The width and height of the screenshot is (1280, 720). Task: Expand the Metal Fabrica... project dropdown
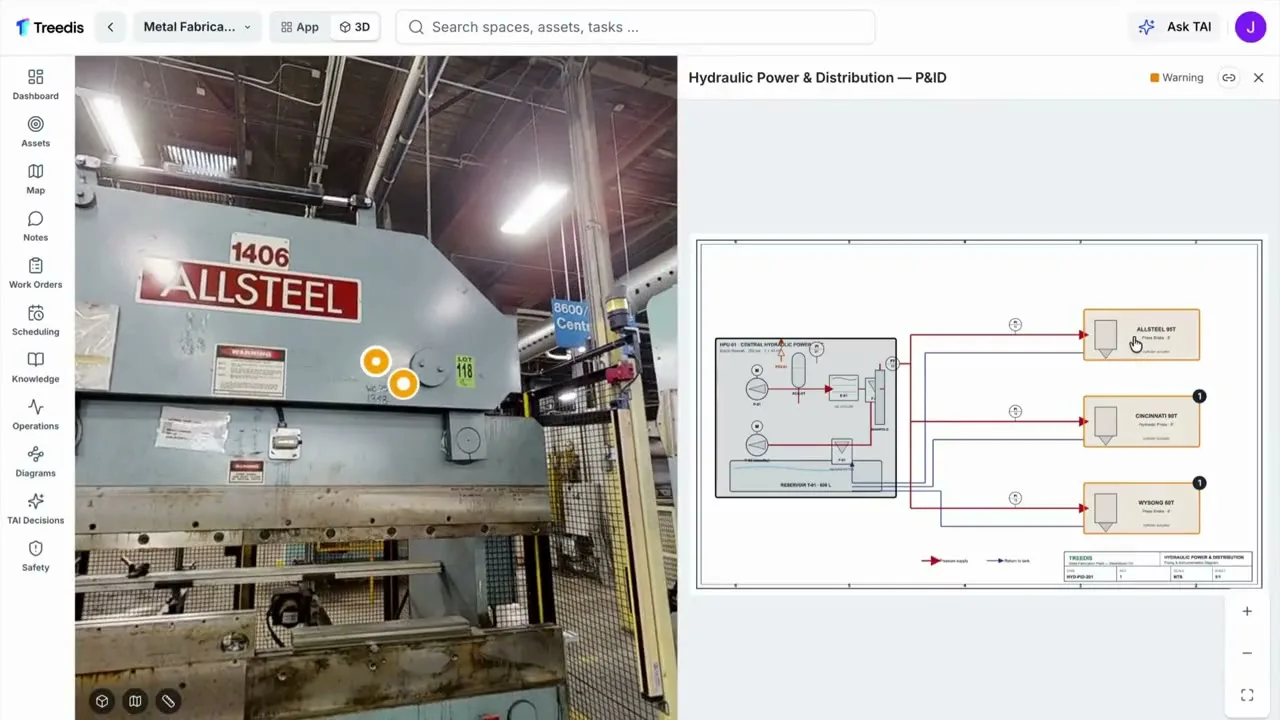point(197,27)
